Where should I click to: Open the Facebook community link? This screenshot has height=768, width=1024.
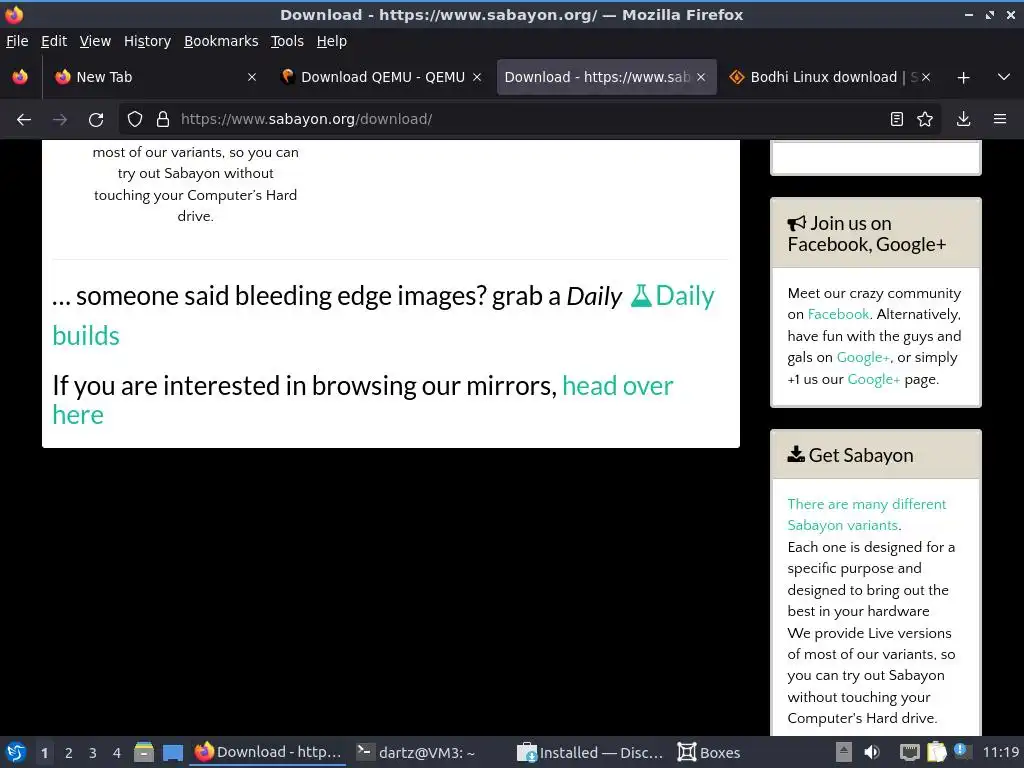point(838,314)
